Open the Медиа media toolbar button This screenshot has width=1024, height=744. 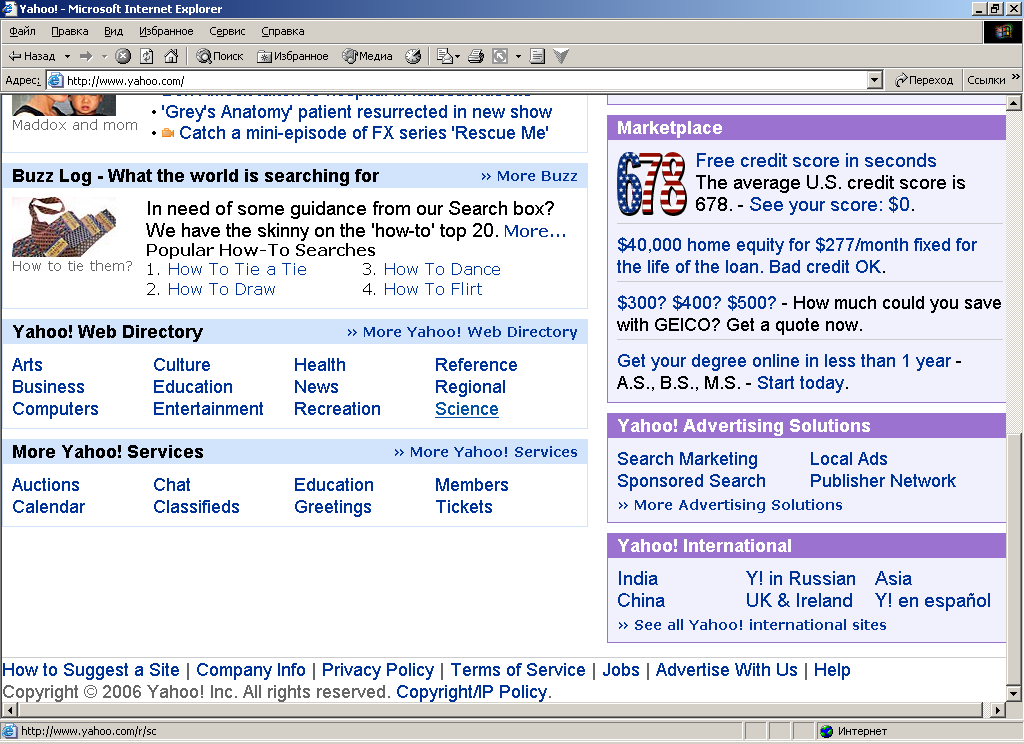(368, 56)
